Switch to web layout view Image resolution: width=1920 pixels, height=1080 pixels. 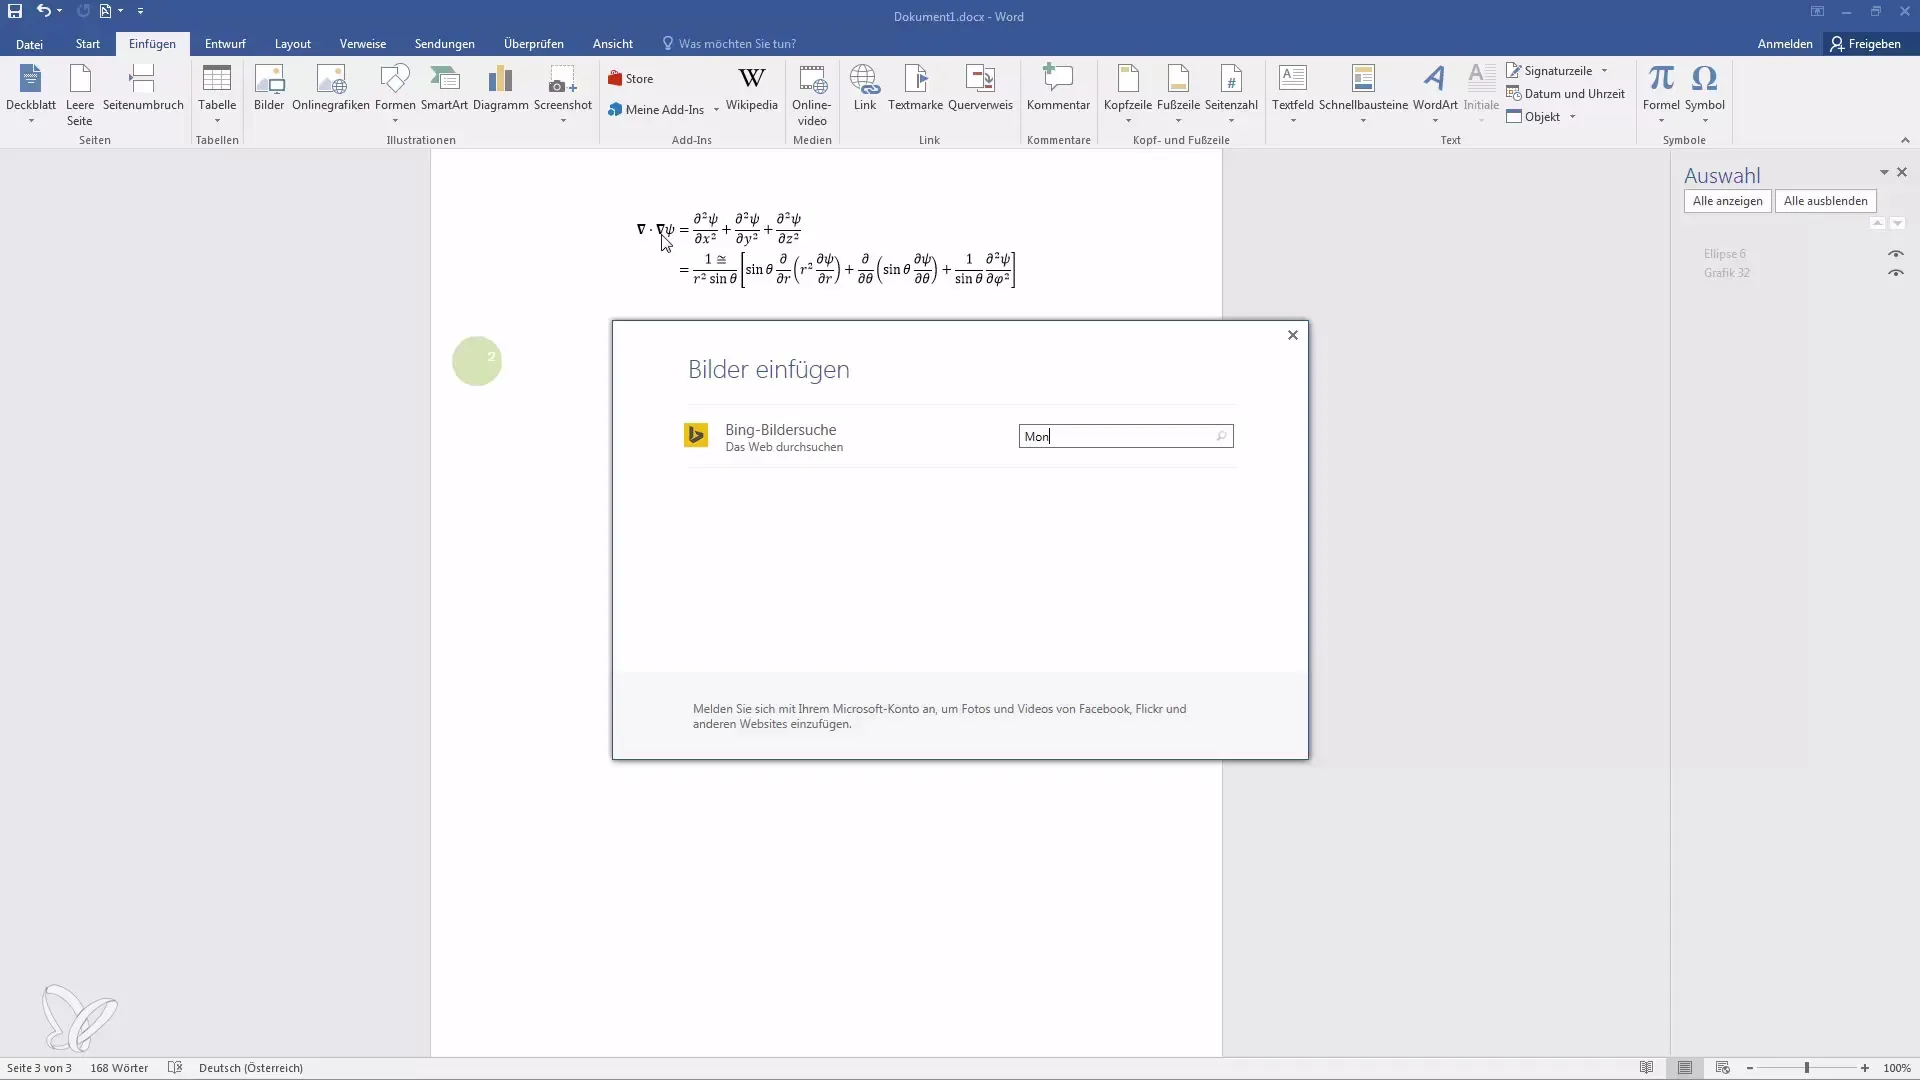tap(1722, 1068)
